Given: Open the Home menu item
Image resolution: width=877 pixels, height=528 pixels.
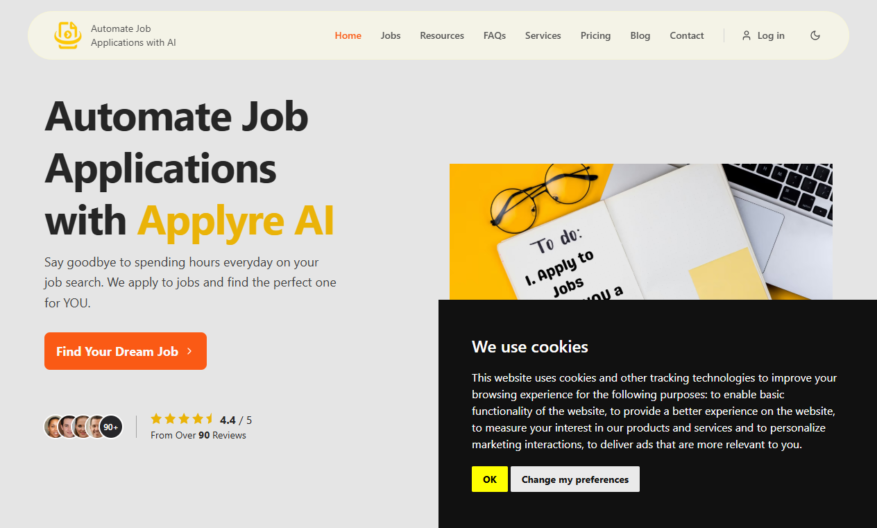Looking at the screenshot, I should coord(348,36).
